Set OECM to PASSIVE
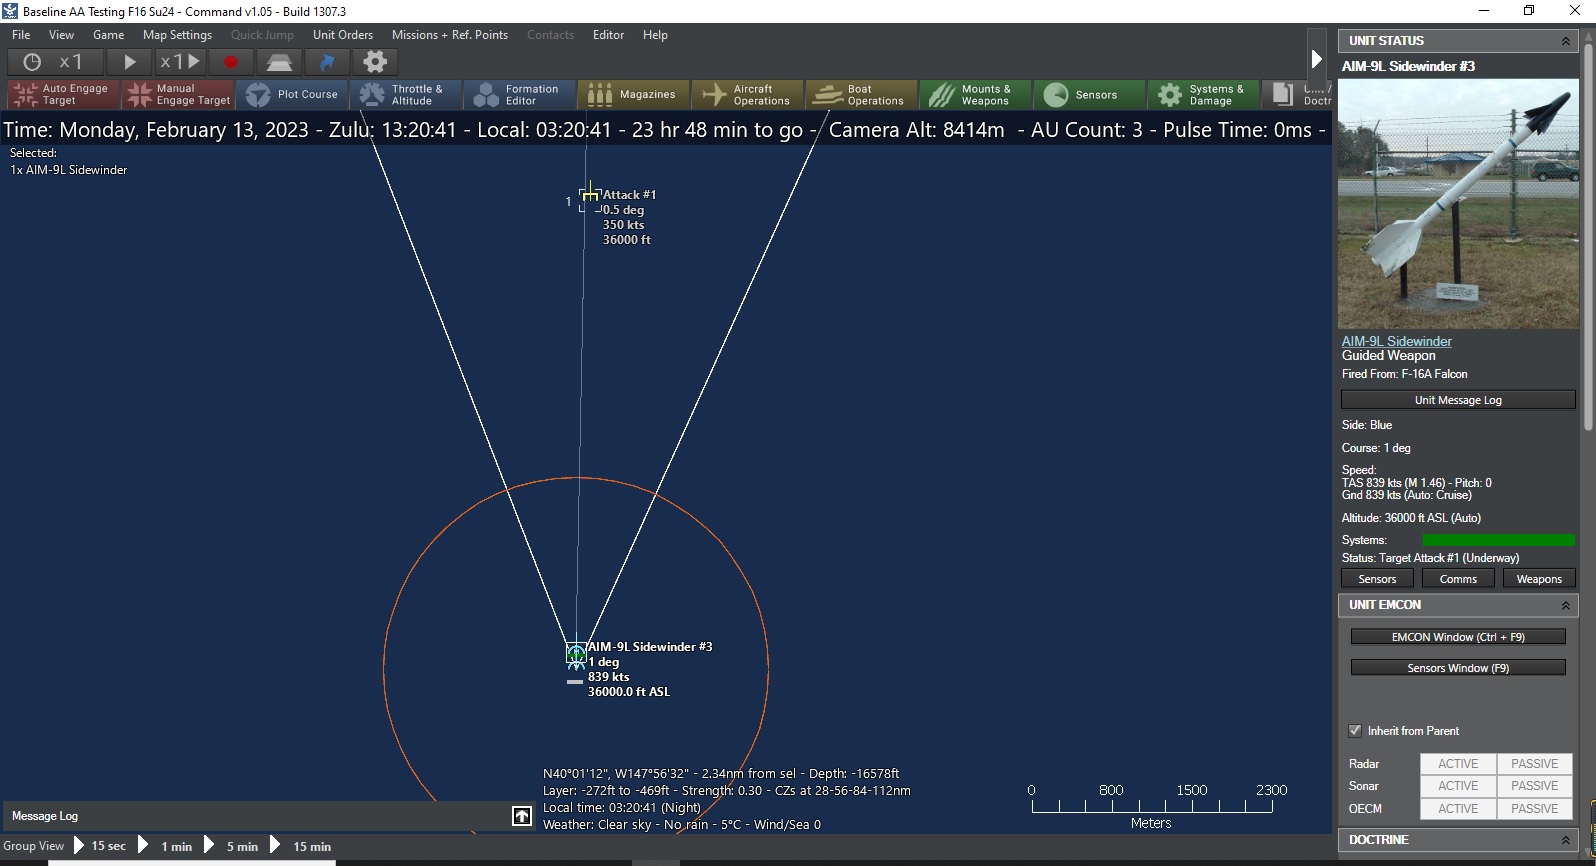The width and height of the screenshot is (1596, 866). click(1535, 809)
